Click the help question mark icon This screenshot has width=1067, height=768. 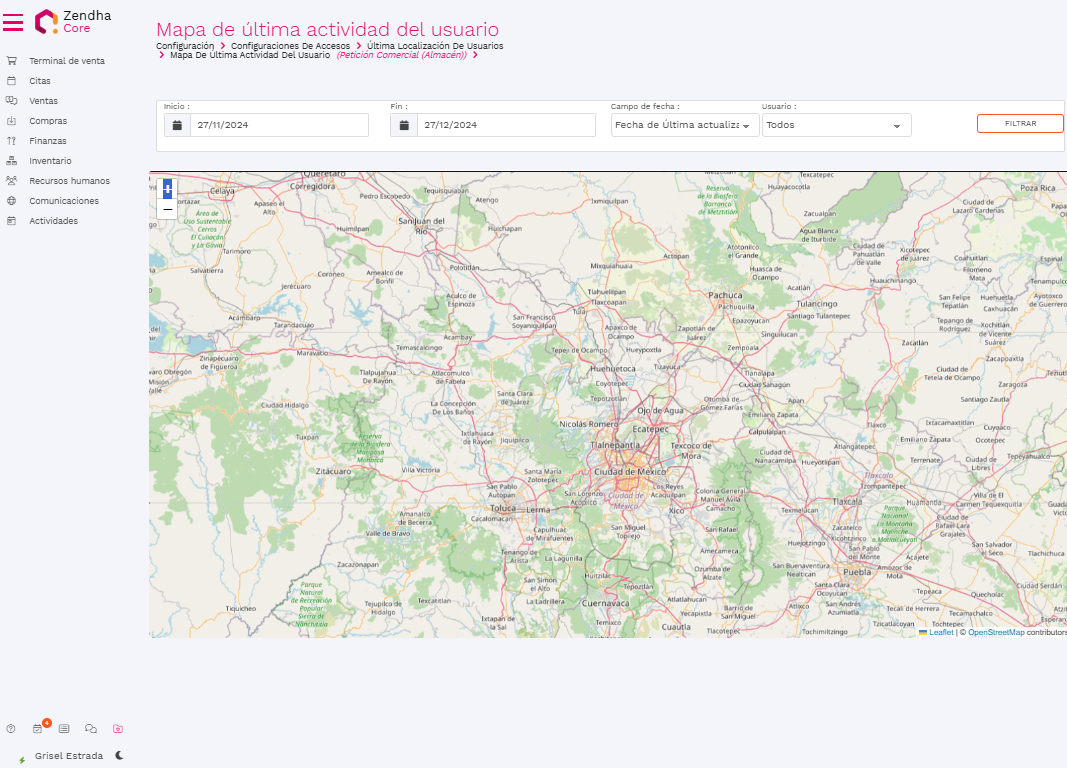(x=11, y=729)
